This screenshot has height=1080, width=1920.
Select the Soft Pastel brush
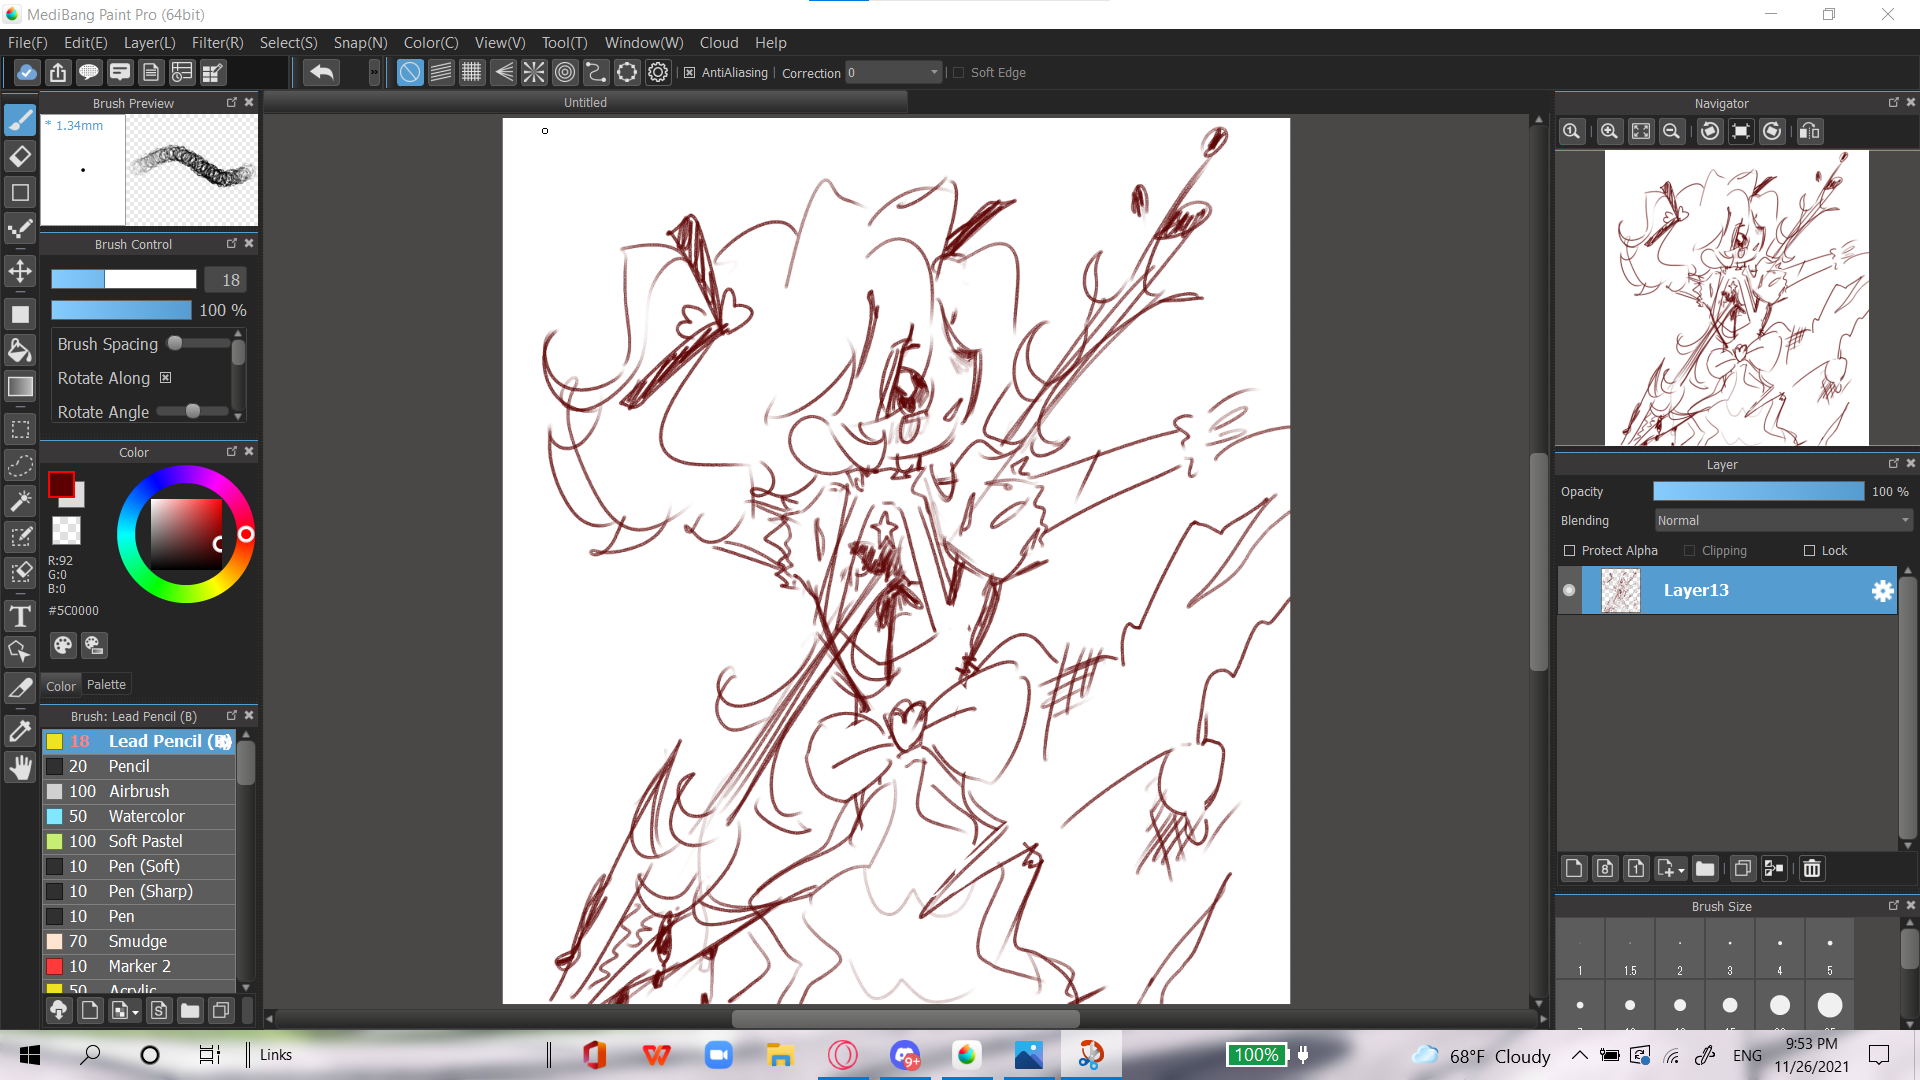[139, 841]
